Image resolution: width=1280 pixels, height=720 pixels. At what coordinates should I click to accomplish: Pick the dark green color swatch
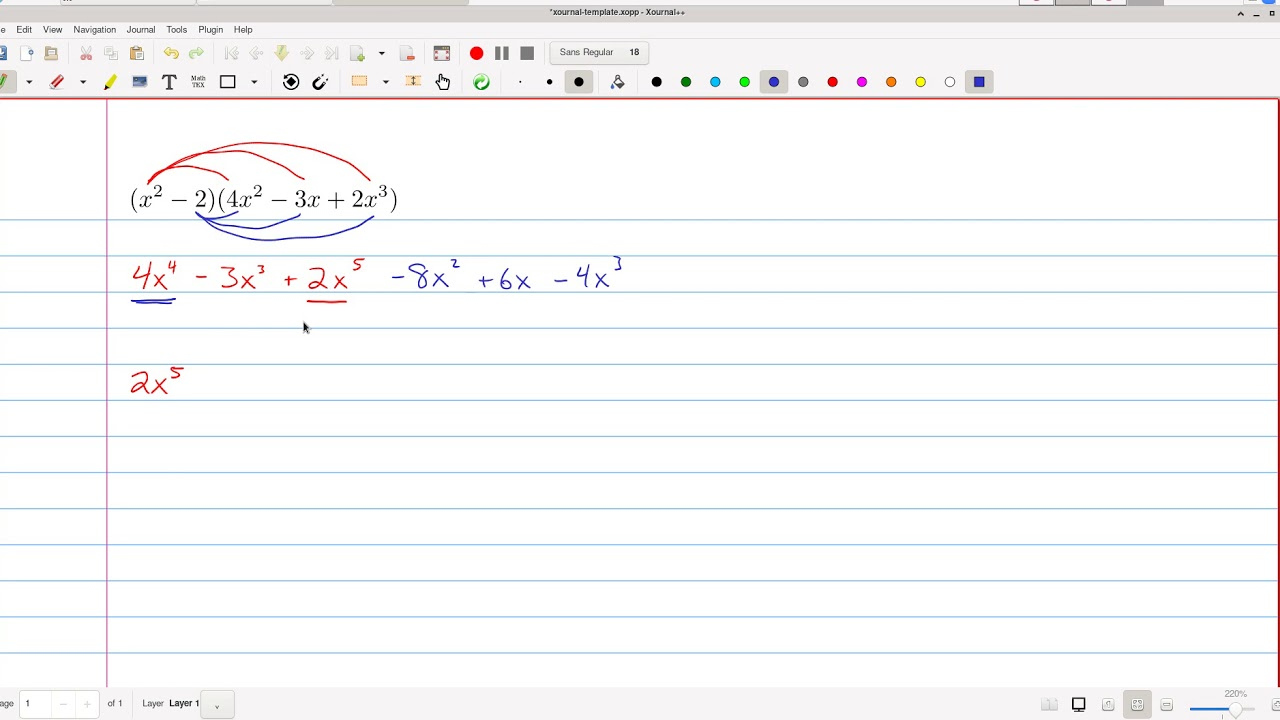click(686, 82)
